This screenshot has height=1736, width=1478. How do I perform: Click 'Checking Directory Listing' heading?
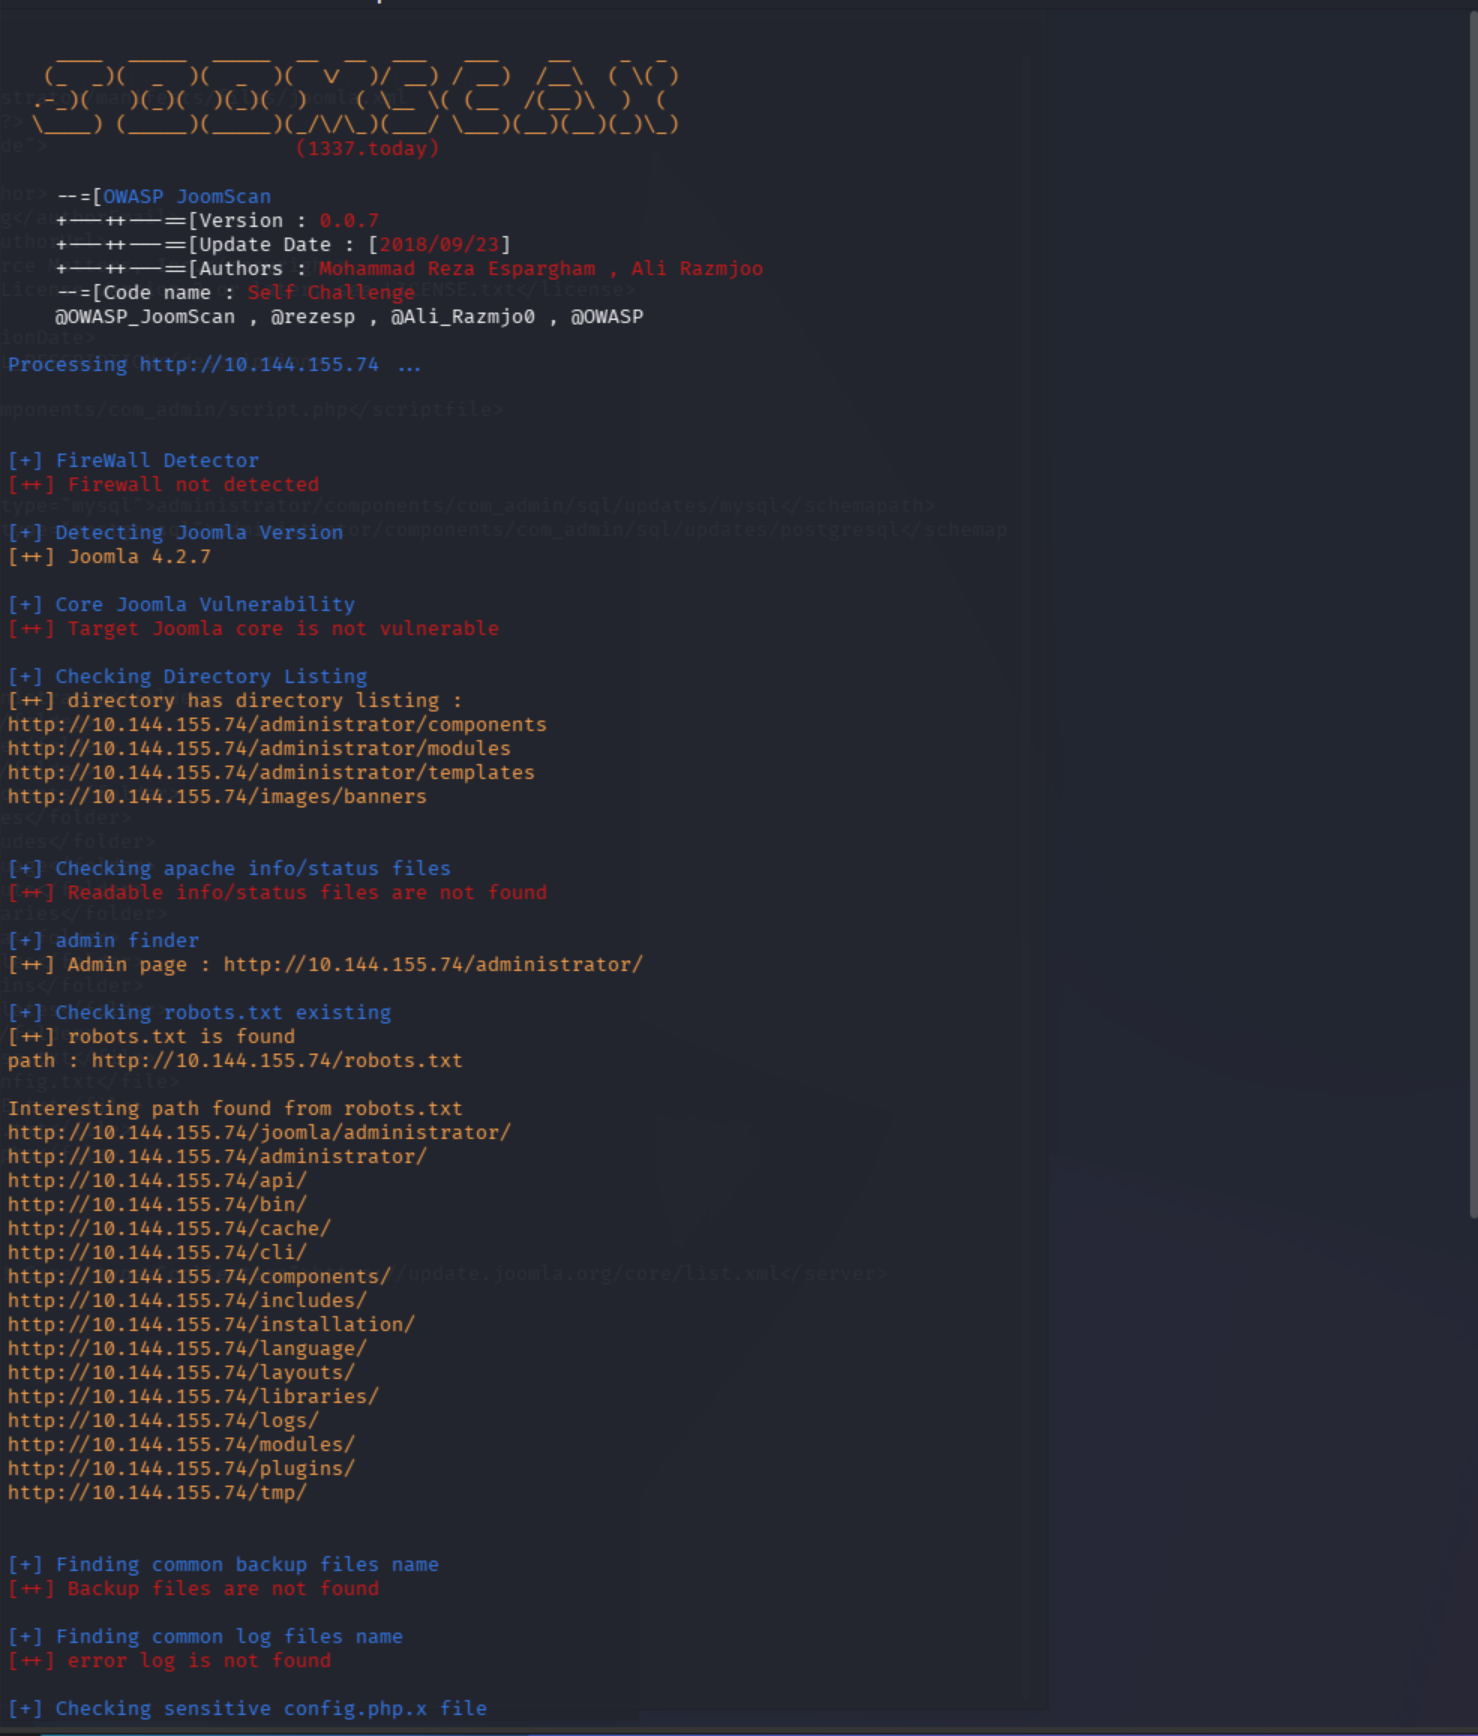click(x=187, y=676)
